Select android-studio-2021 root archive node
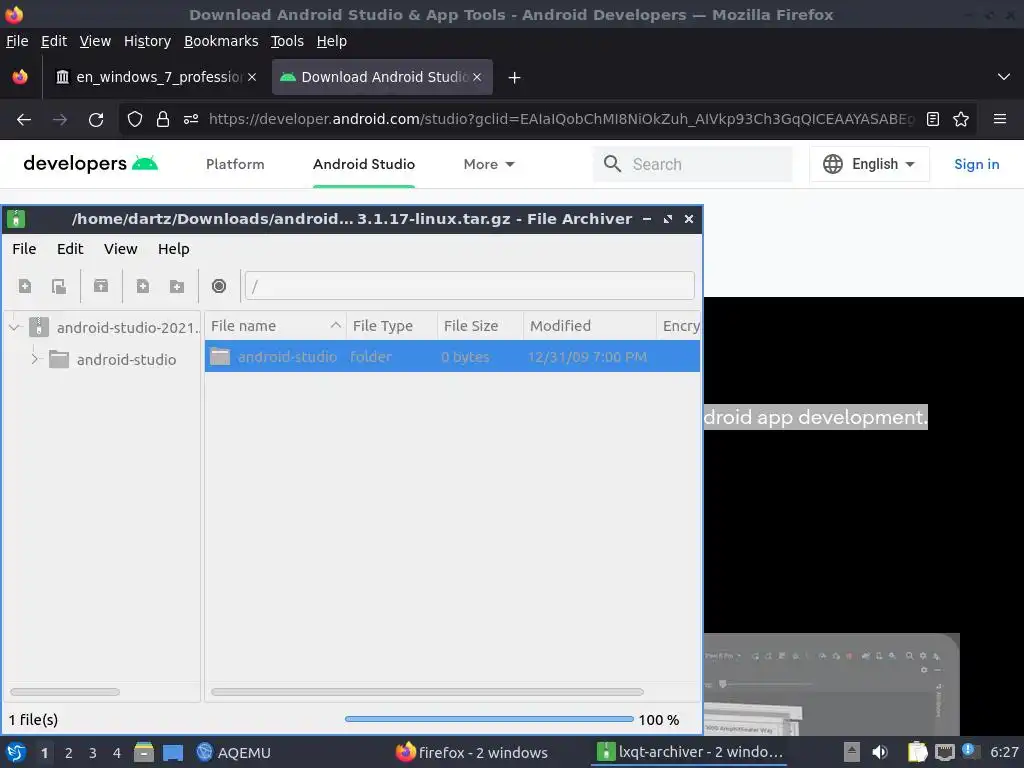The image size is (1024, 768). coord(115,327)
